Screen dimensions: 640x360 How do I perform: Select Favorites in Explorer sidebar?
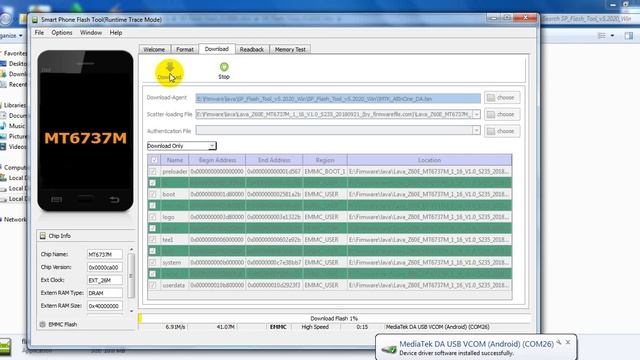(x=15, y=53)
